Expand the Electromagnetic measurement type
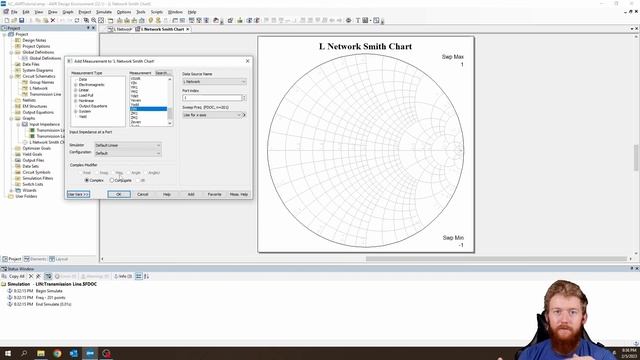Viewport: 640px width, 360px height. click(76, 85)
